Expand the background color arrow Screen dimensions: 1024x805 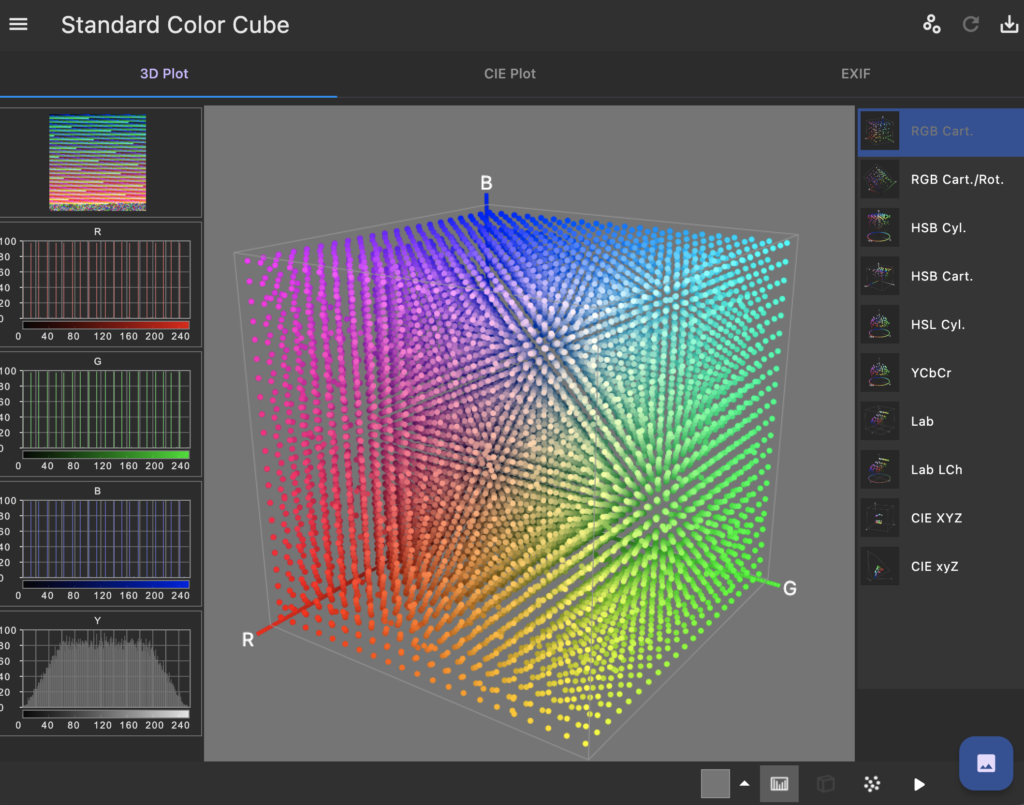[744, 784]
